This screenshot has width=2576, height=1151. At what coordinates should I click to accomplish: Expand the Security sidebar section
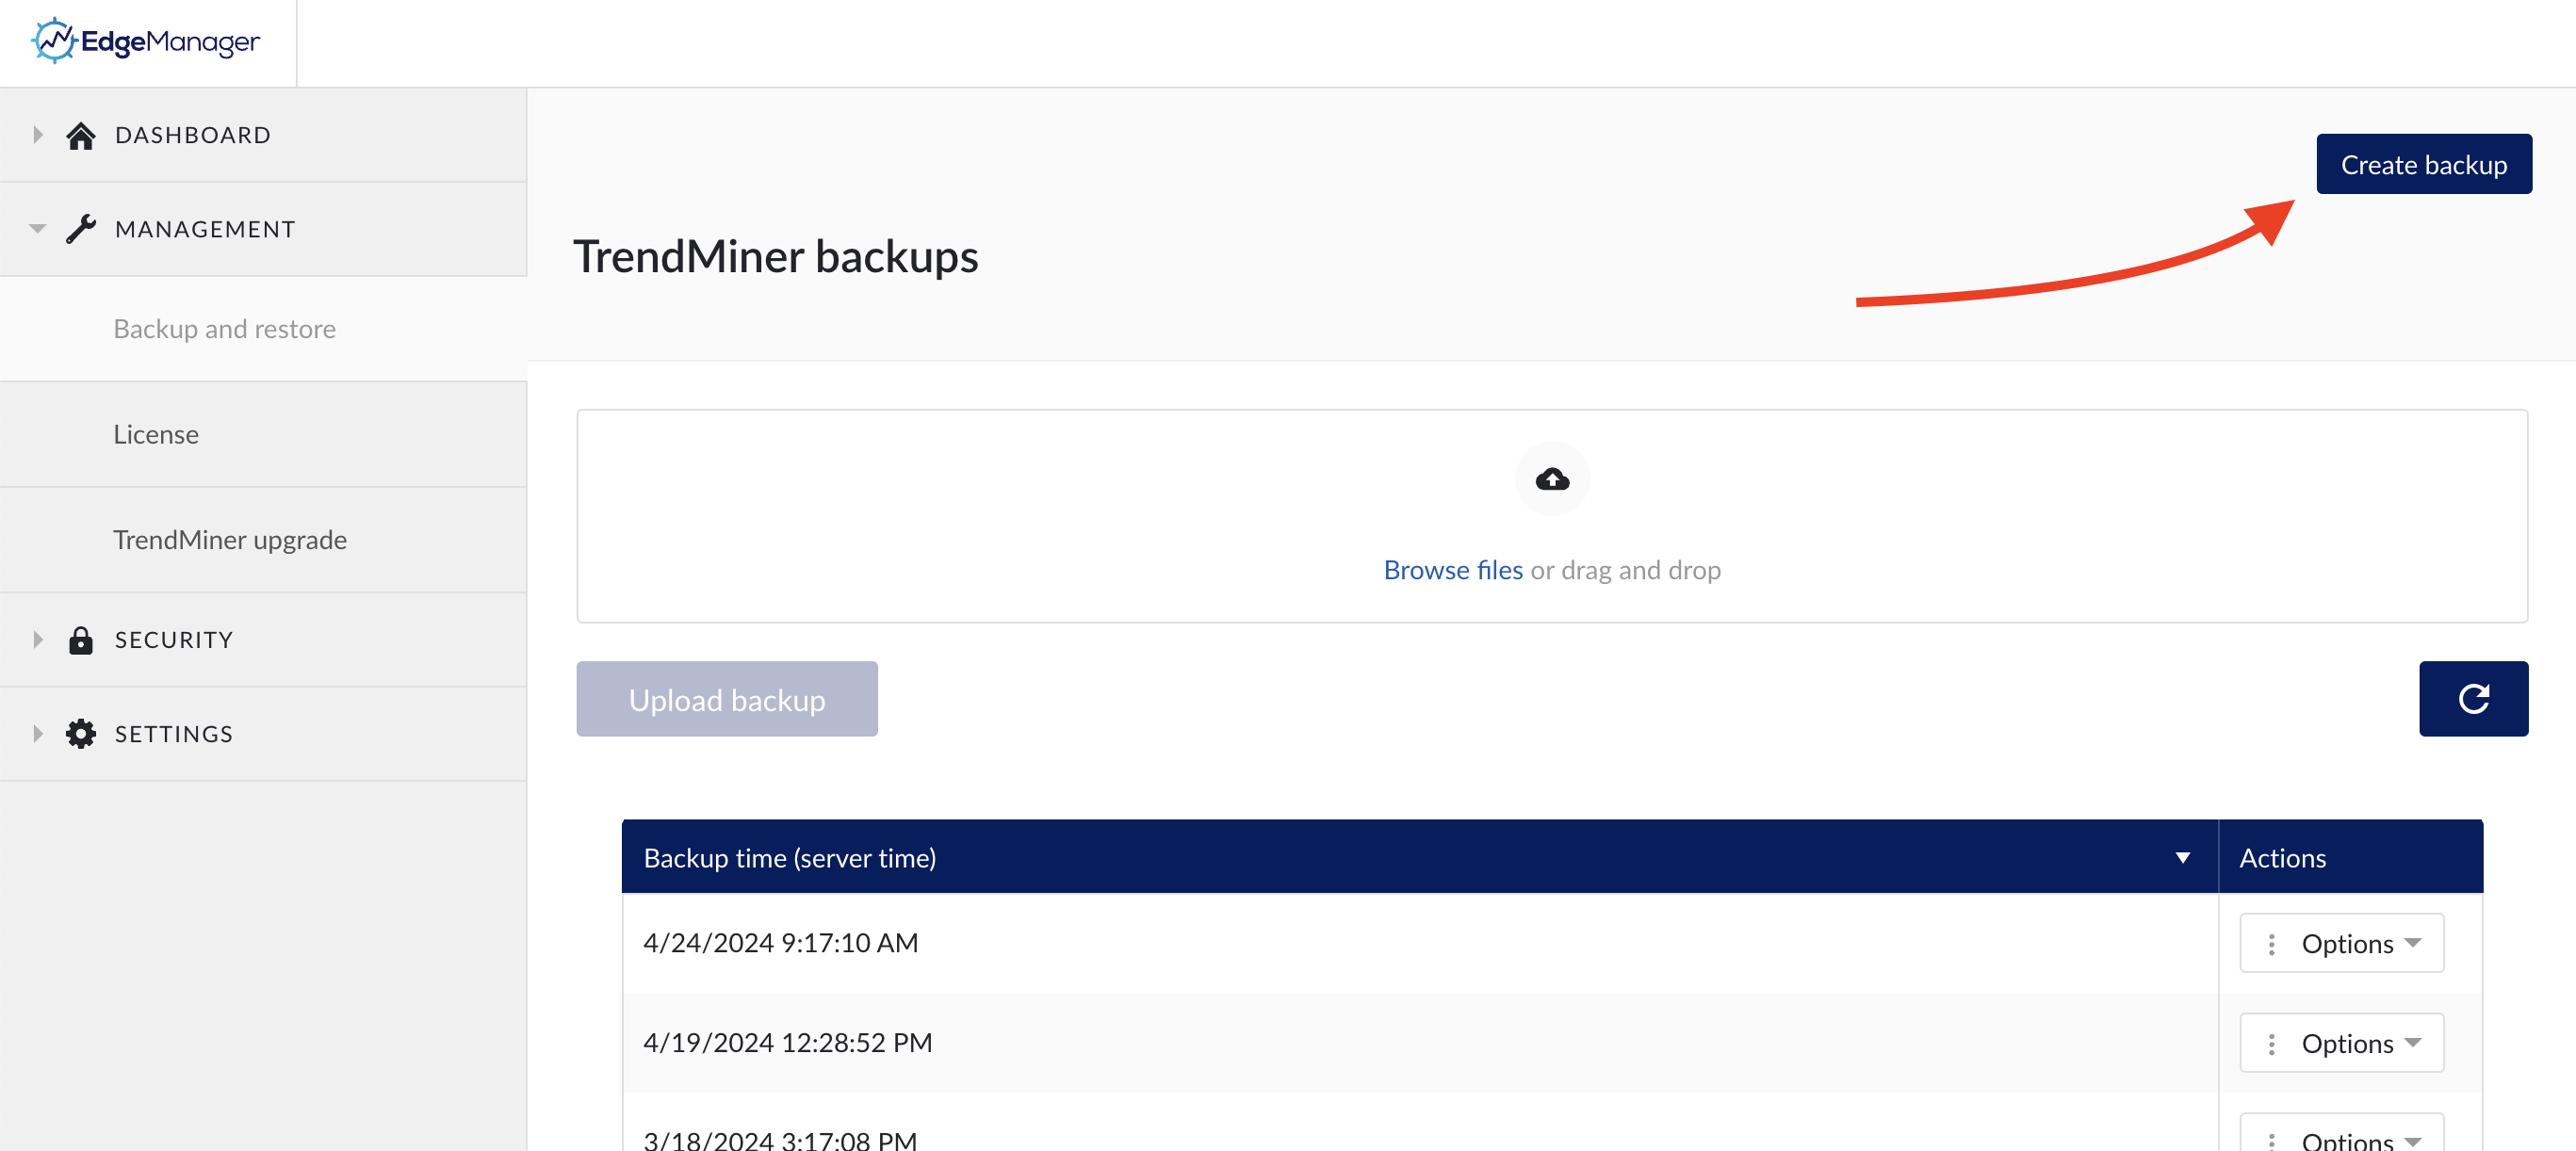point(37,639)
